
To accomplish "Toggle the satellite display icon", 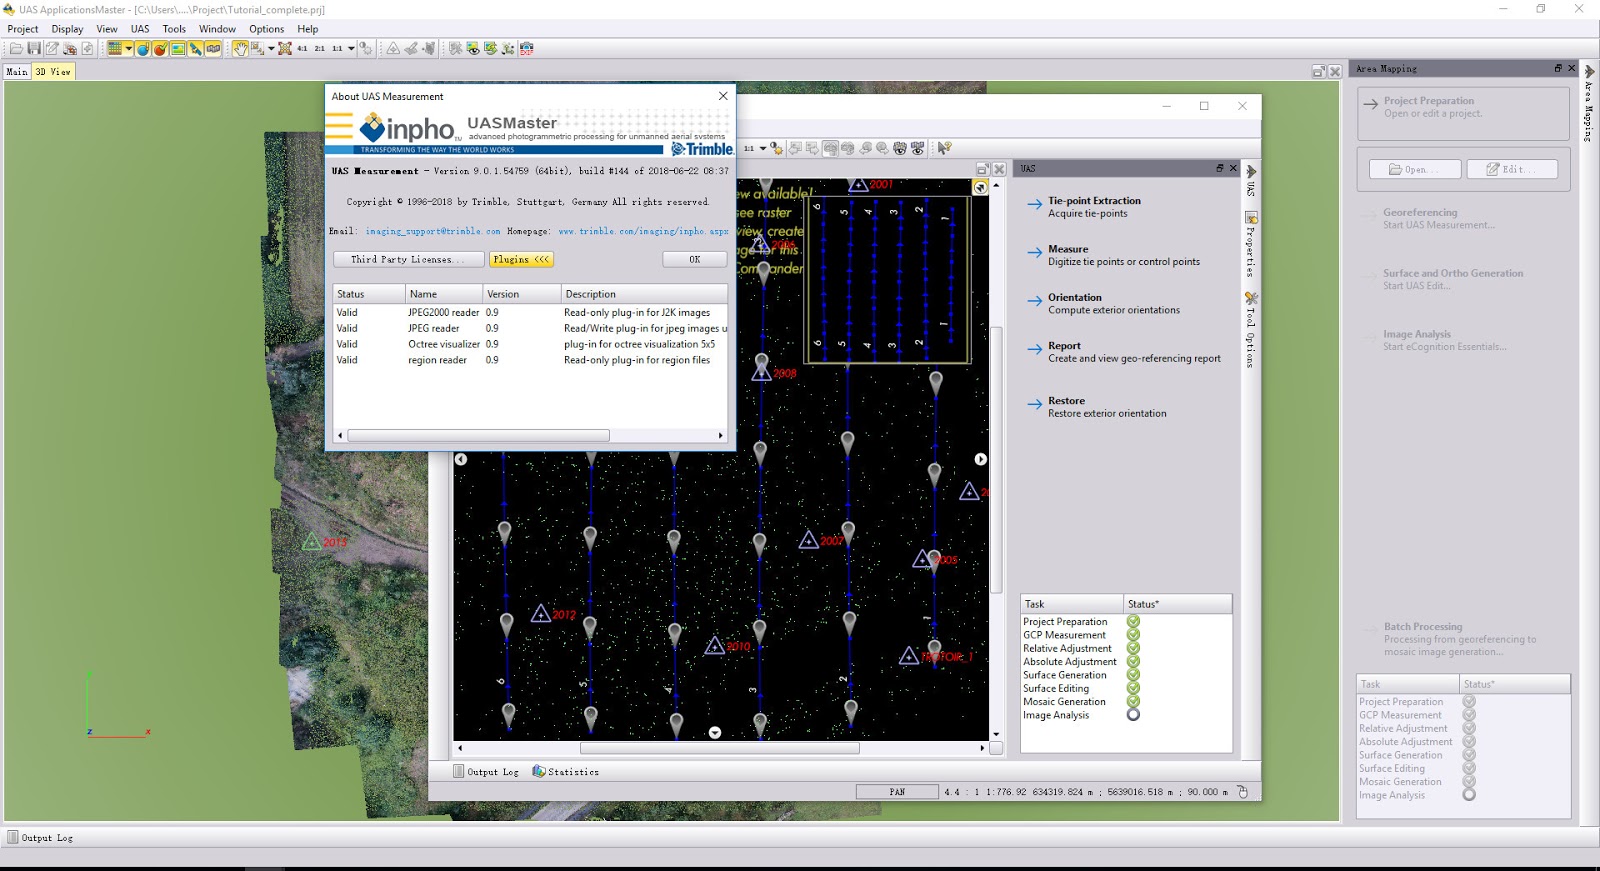I will click(x=196, y=48).
